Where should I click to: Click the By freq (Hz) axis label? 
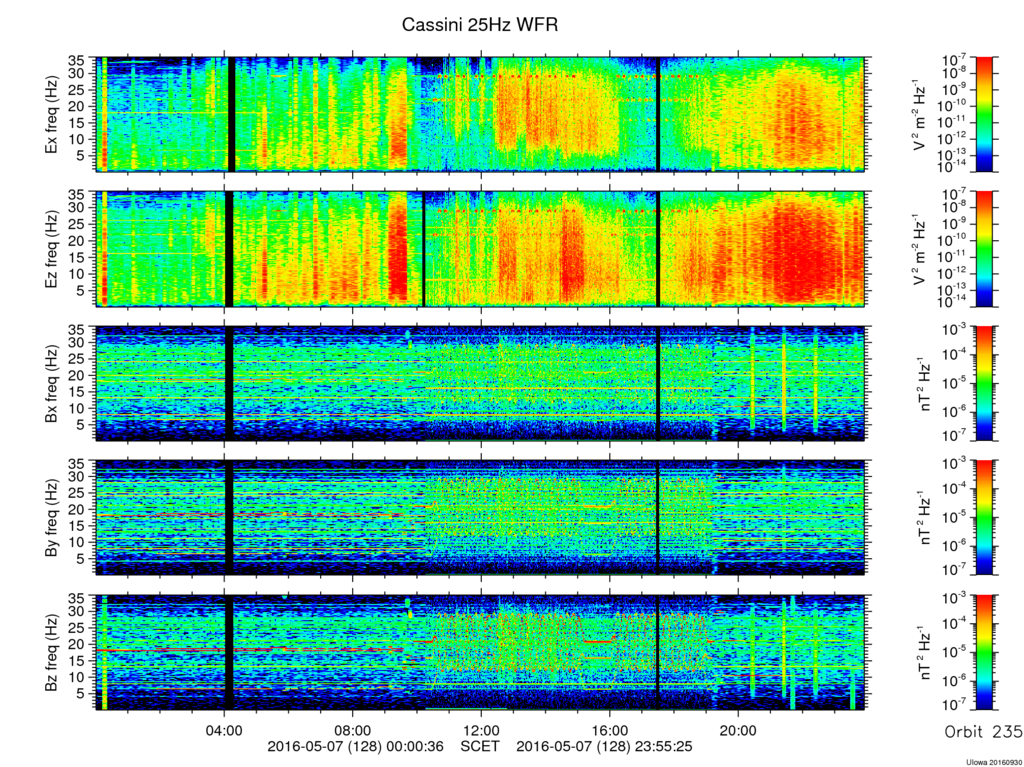click(52, 518)
